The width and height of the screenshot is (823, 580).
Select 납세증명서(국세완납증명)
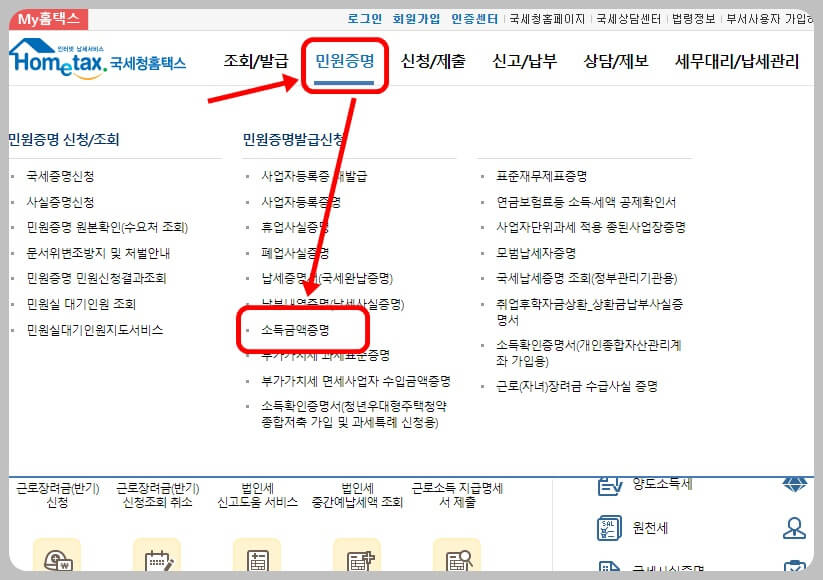point(327,278)
